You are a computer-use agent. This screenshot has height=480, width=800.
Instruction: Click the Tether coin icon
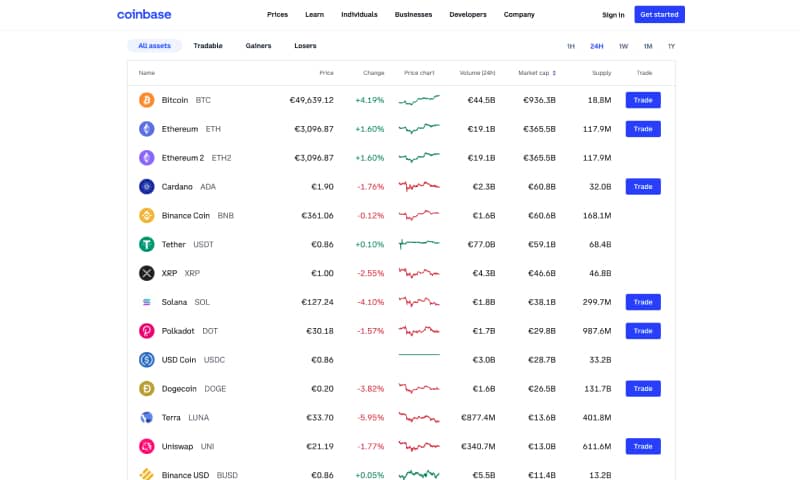(x=146, y=244)
